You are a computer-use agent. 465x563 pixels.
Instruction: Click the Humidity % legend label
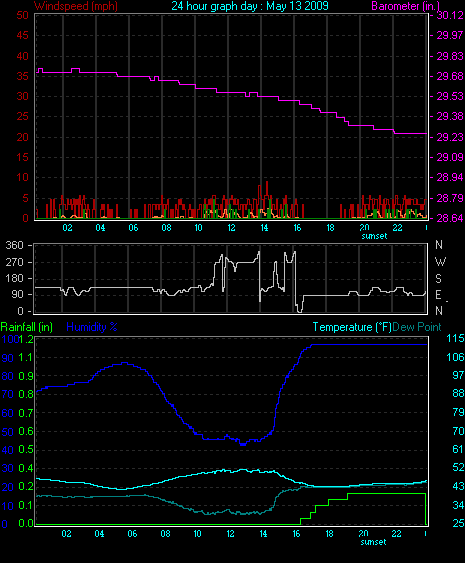(x=92, y=327)
